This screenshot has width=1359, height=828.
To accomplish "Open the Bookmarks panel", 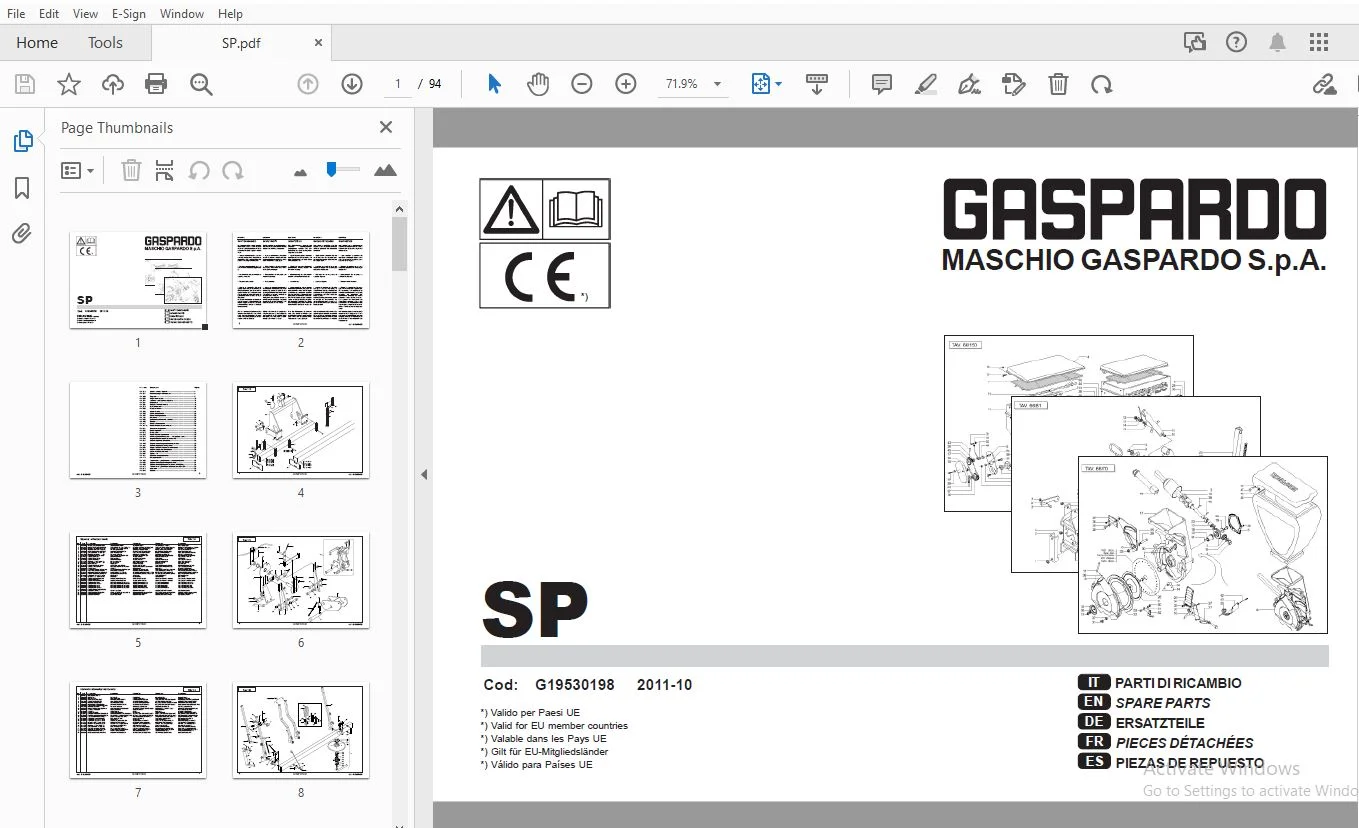I will [x=22, y=188].
